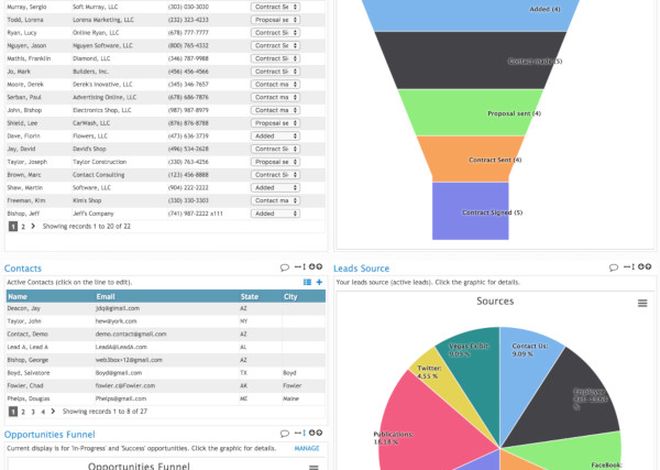Image resolution: width=660 pixels, height=470 pixels.
Task: Go to next page of contacts records
Action: [x=53, y=412]
